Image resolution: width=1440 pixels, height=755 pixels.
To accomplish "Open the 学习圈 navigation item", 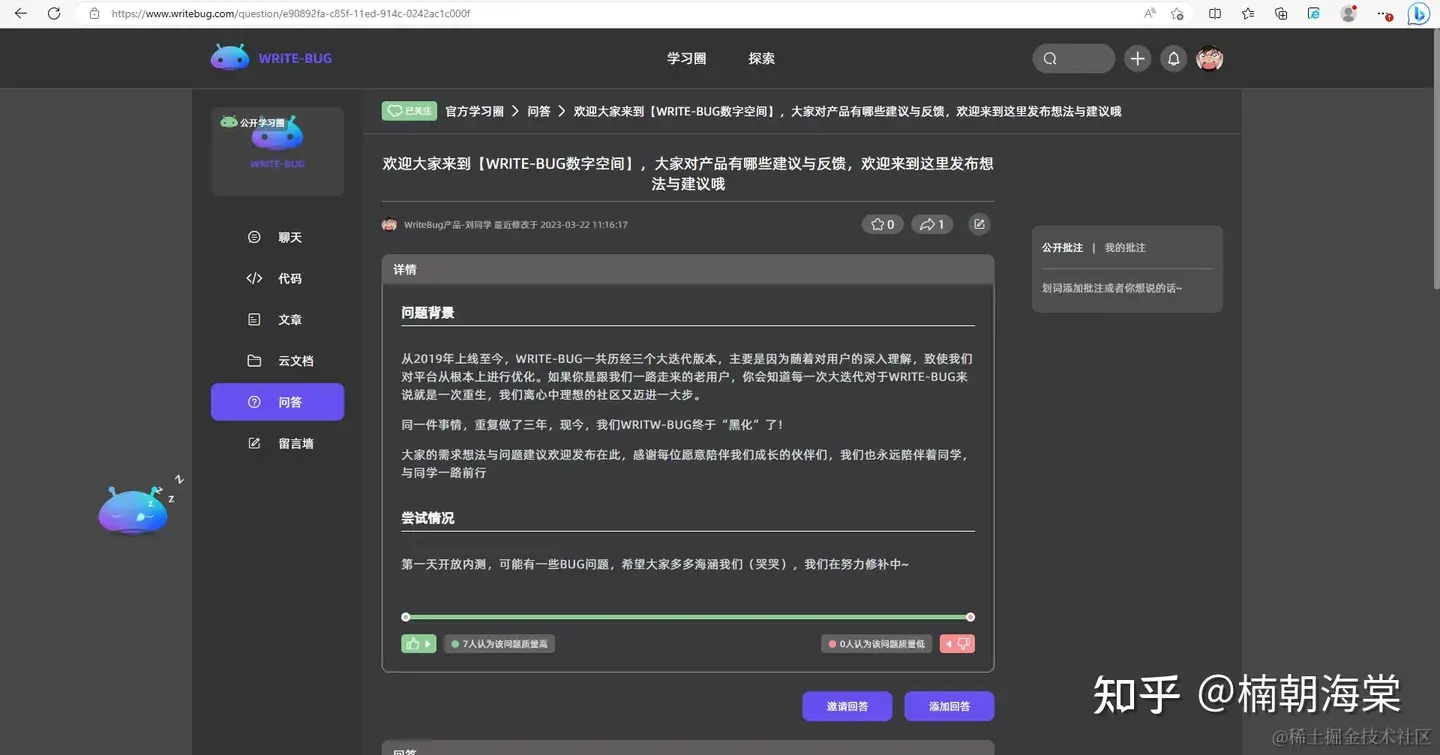I will coord(686,58).
